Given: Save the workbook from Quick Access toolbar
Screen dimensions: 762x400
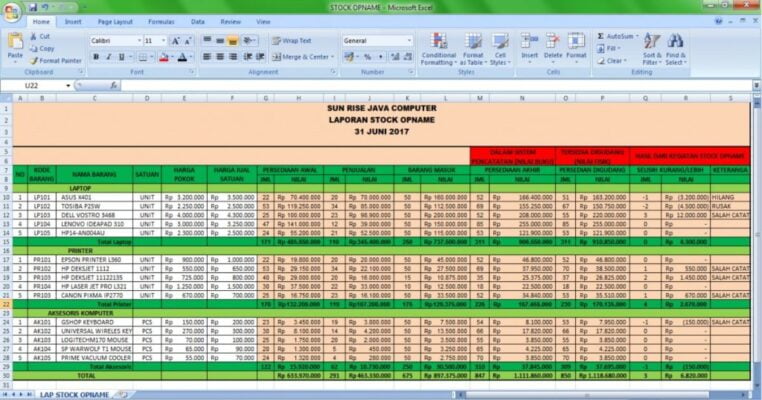Looking at the screenshot, I should point(33,7).
